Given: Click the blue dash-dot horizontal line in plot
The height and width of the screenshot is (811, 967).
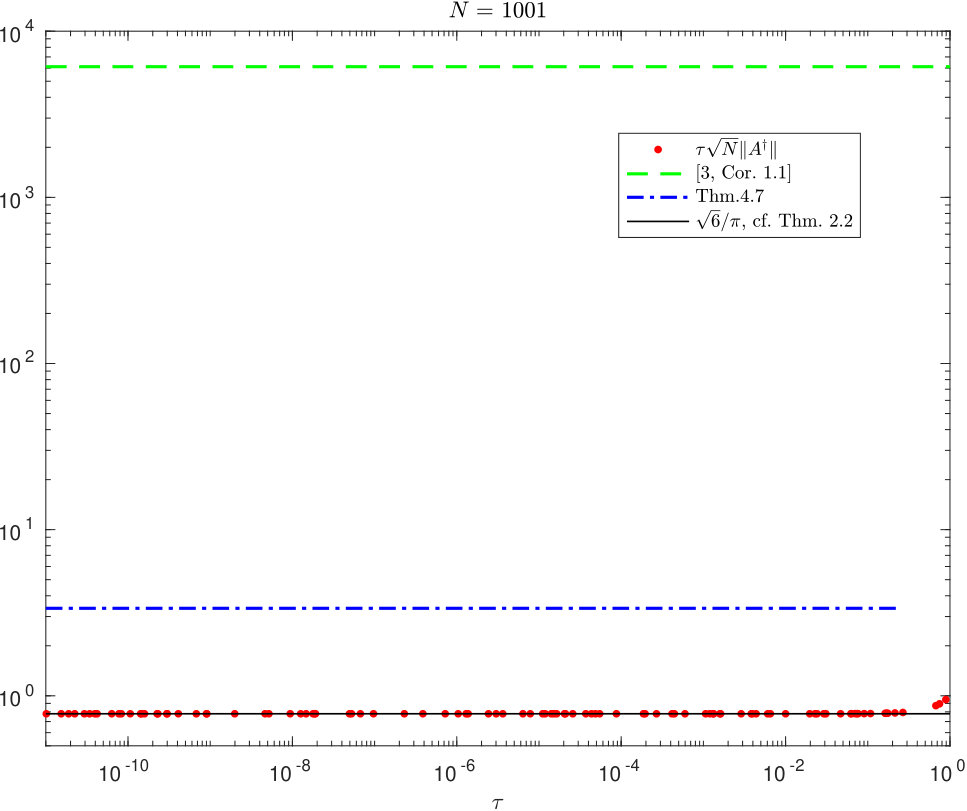Looking at the screenshot, I should [471, 609].
